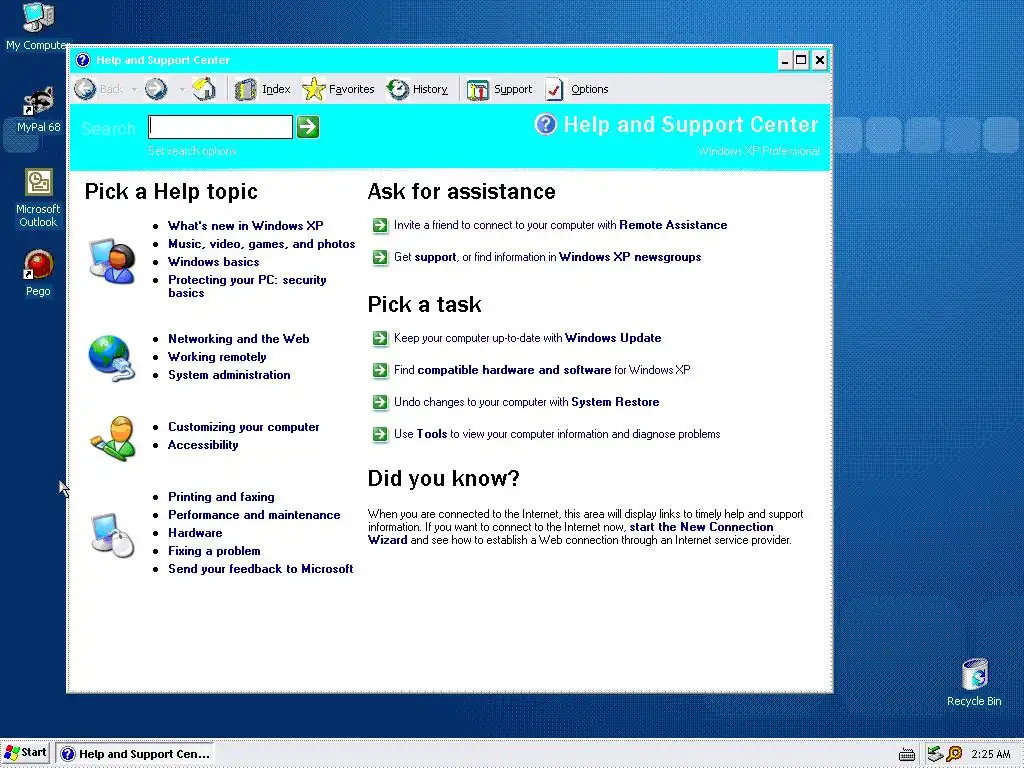This screenshot has width=1024, height=768.
Task: Open System administration topic
Action: (x=229, y=374)
